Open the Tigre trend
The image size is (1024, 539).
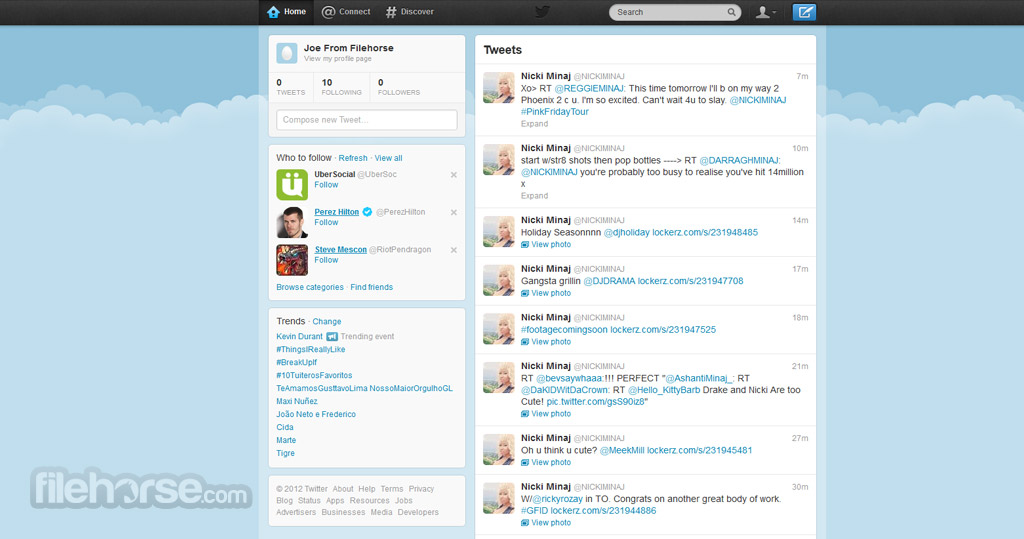tap(285, 453)
